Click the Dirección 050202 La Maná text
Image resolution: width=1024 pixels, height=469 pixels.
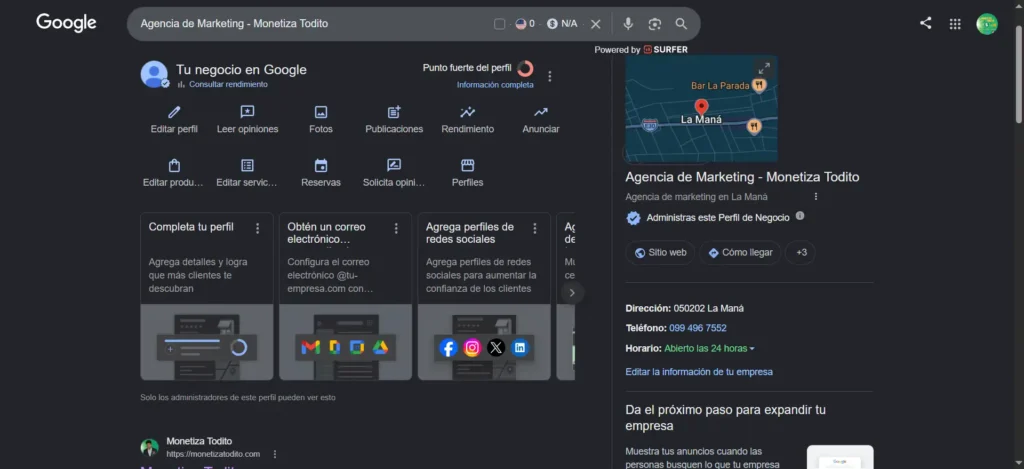click(x=684, y=308)
